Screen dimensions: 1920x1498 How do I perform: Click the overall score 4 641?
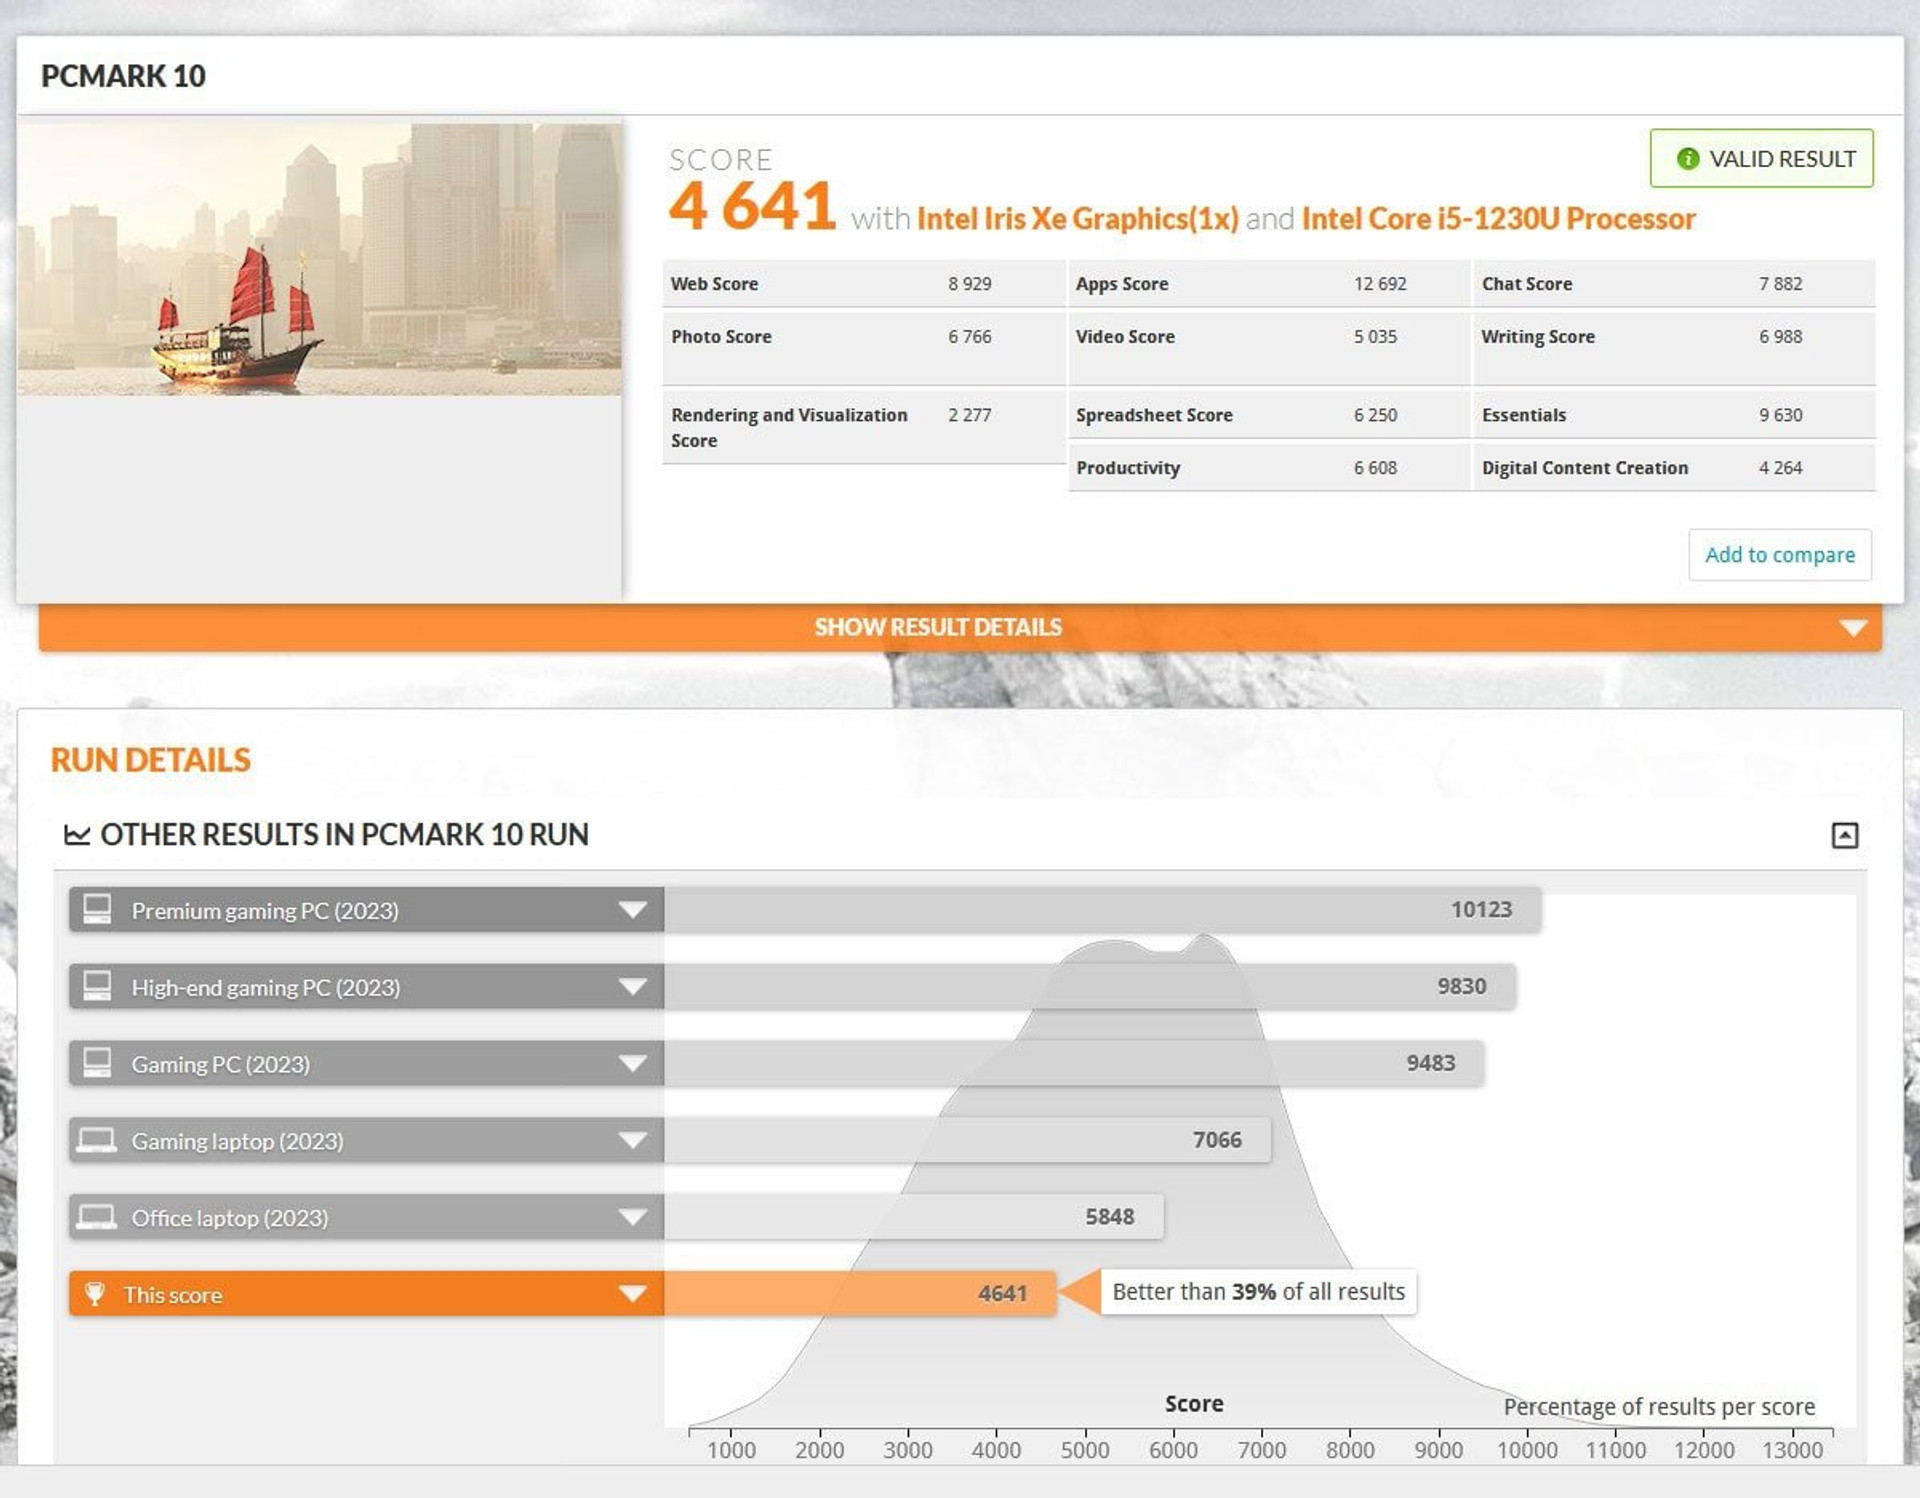click(x=752, y=206)
